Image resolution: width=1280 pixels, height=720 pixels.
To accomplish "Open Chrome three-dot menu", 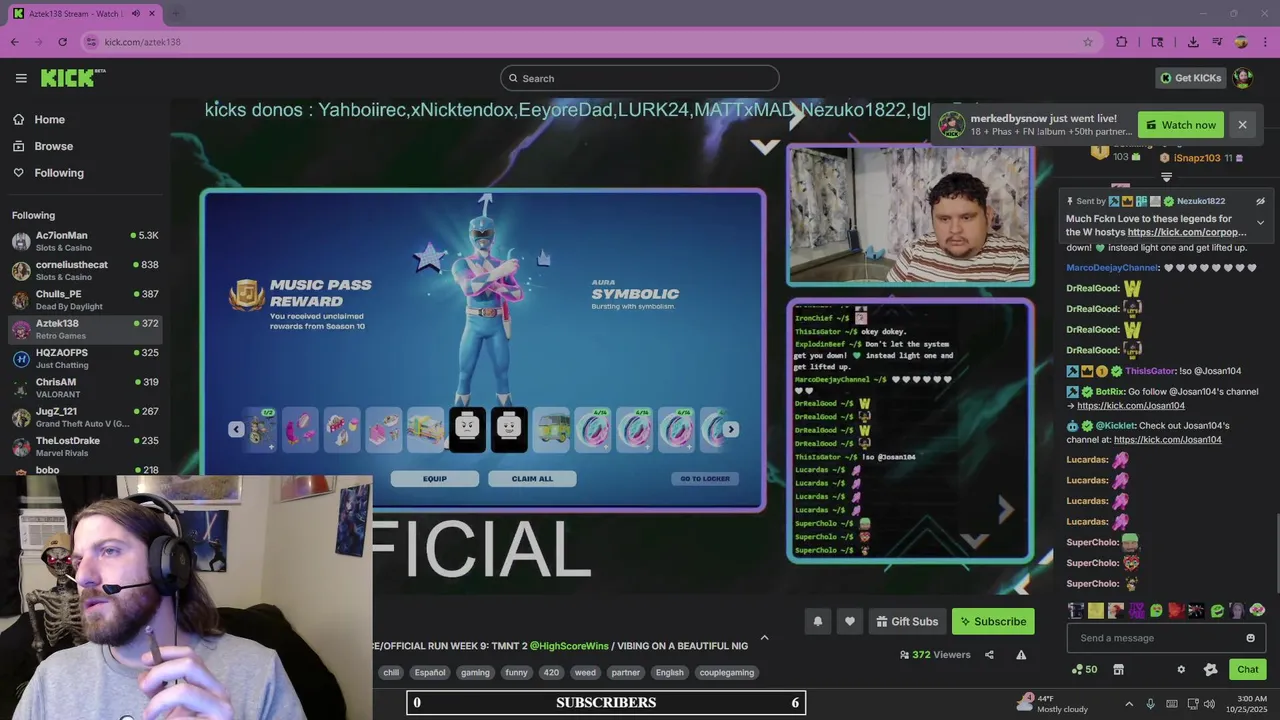I will coord(1265,42).
